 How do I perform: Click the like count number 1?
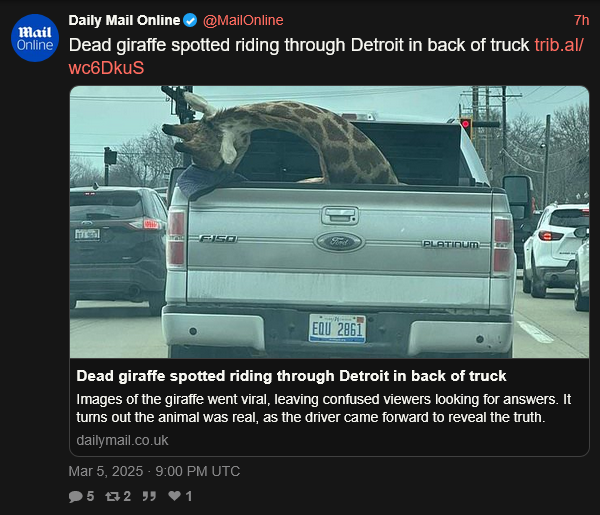click(188, 496)
